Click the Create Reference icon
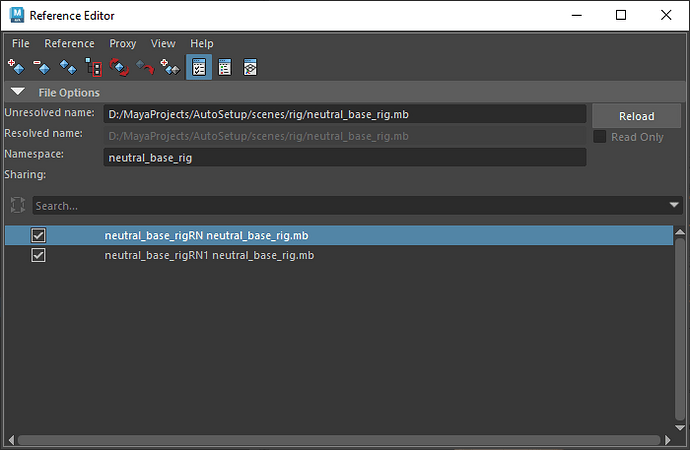The image size is (690, 450). tap(16, 67)
